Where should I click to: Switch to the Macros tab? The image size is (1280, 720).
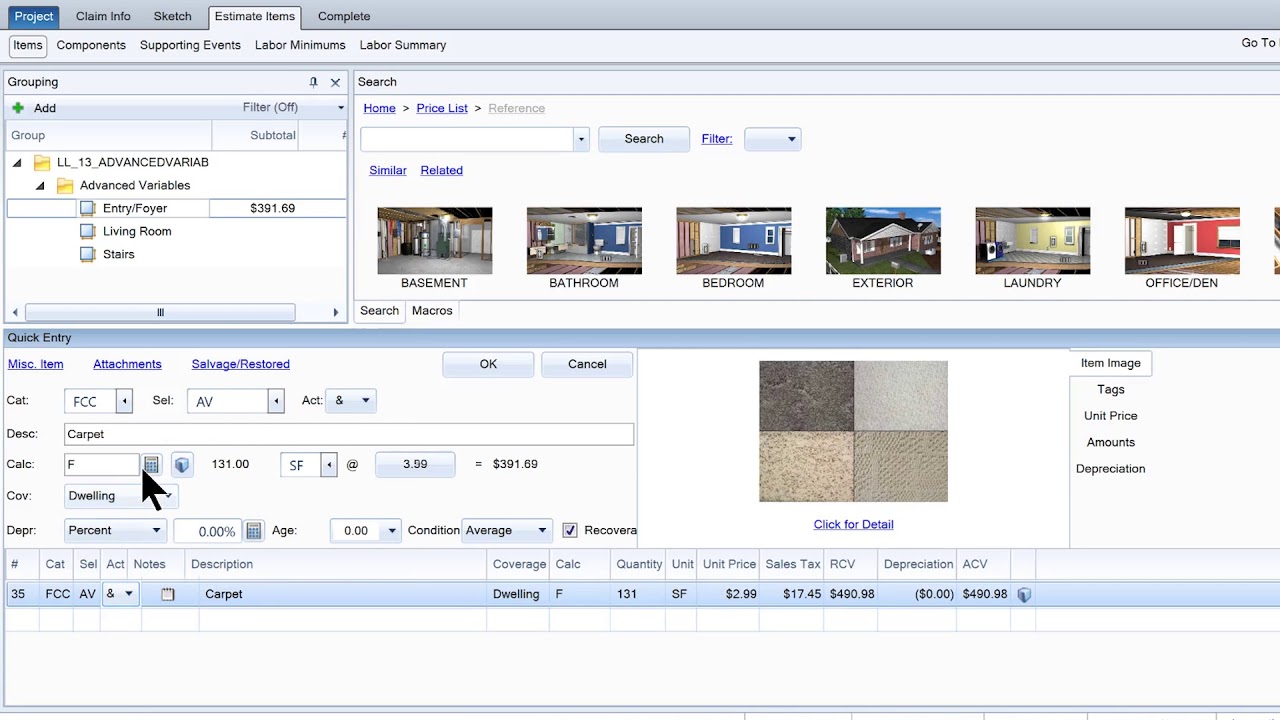tap(432, 311)
